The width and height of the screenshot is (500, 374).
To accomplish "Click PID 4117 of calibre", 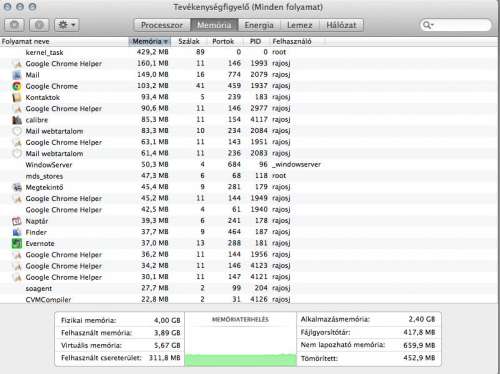I will 259,119.
